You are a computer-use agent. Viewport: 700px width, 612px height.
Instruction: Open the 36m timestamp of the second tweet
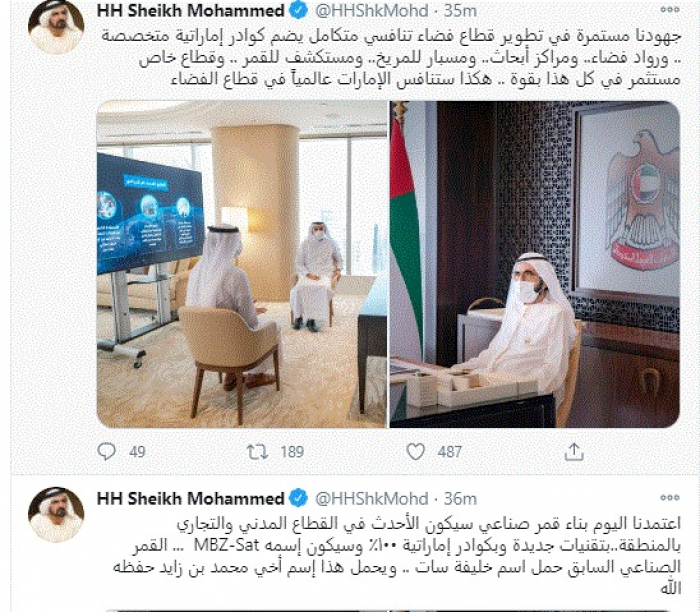click(460, 499)
